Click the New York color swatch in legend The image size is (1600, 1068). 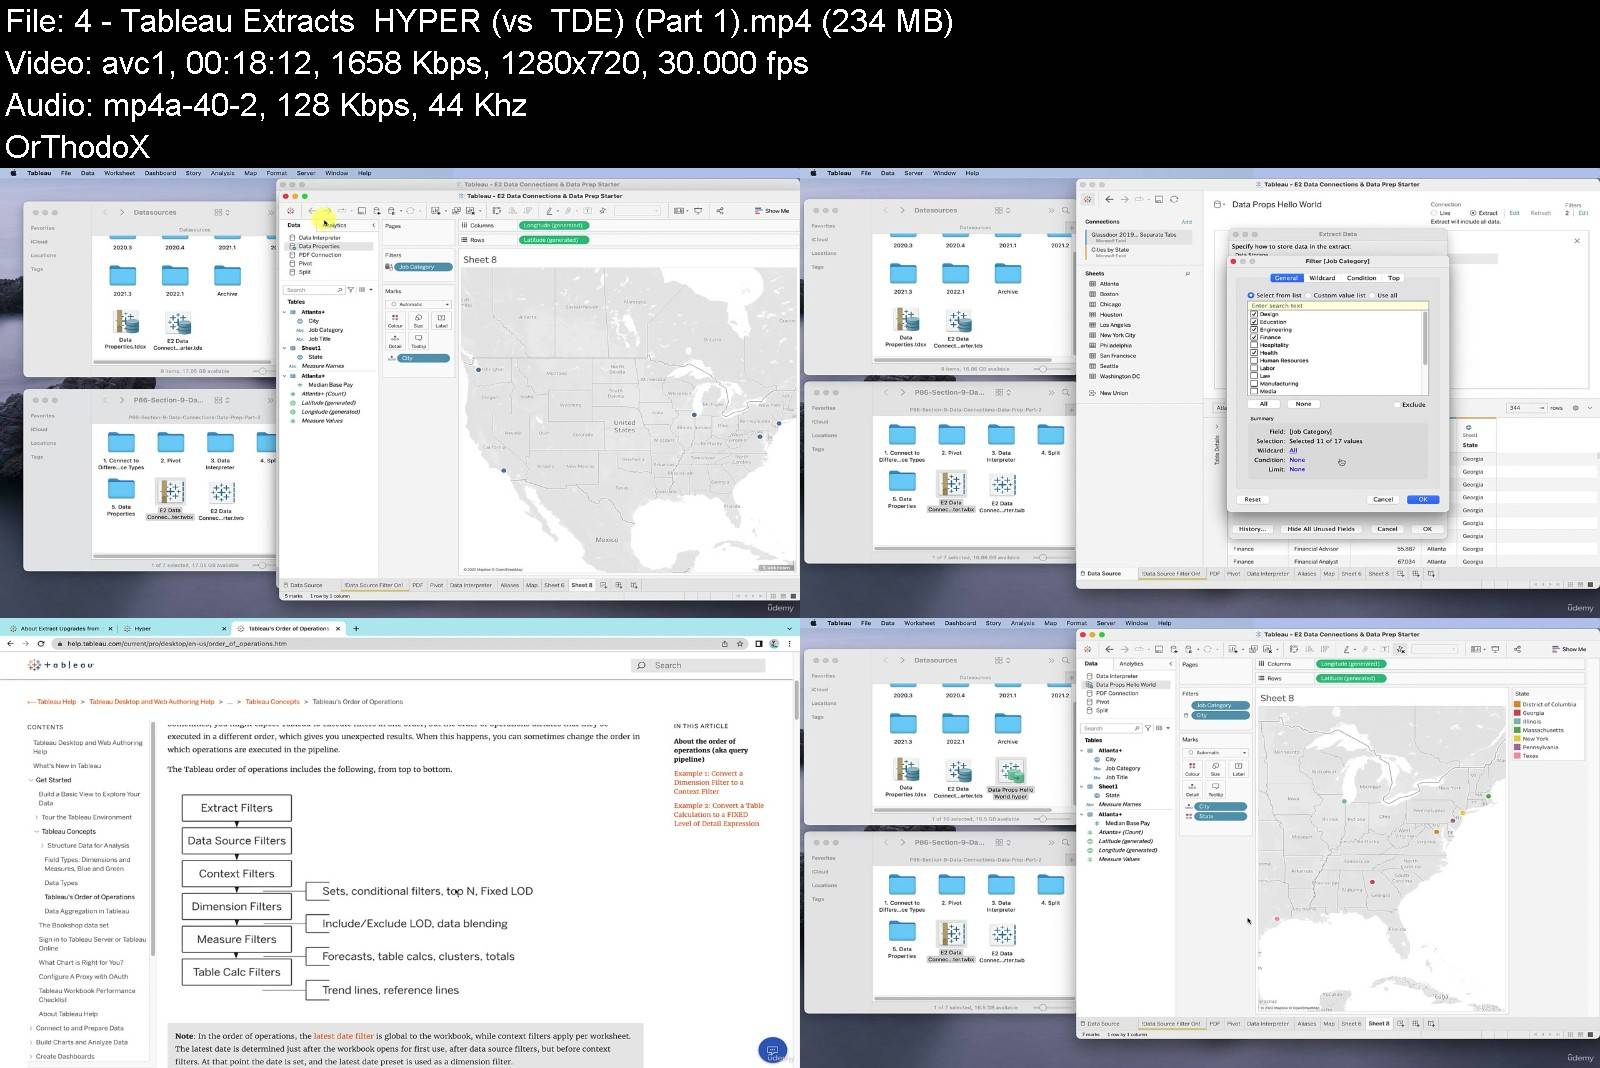[1517, 738]
